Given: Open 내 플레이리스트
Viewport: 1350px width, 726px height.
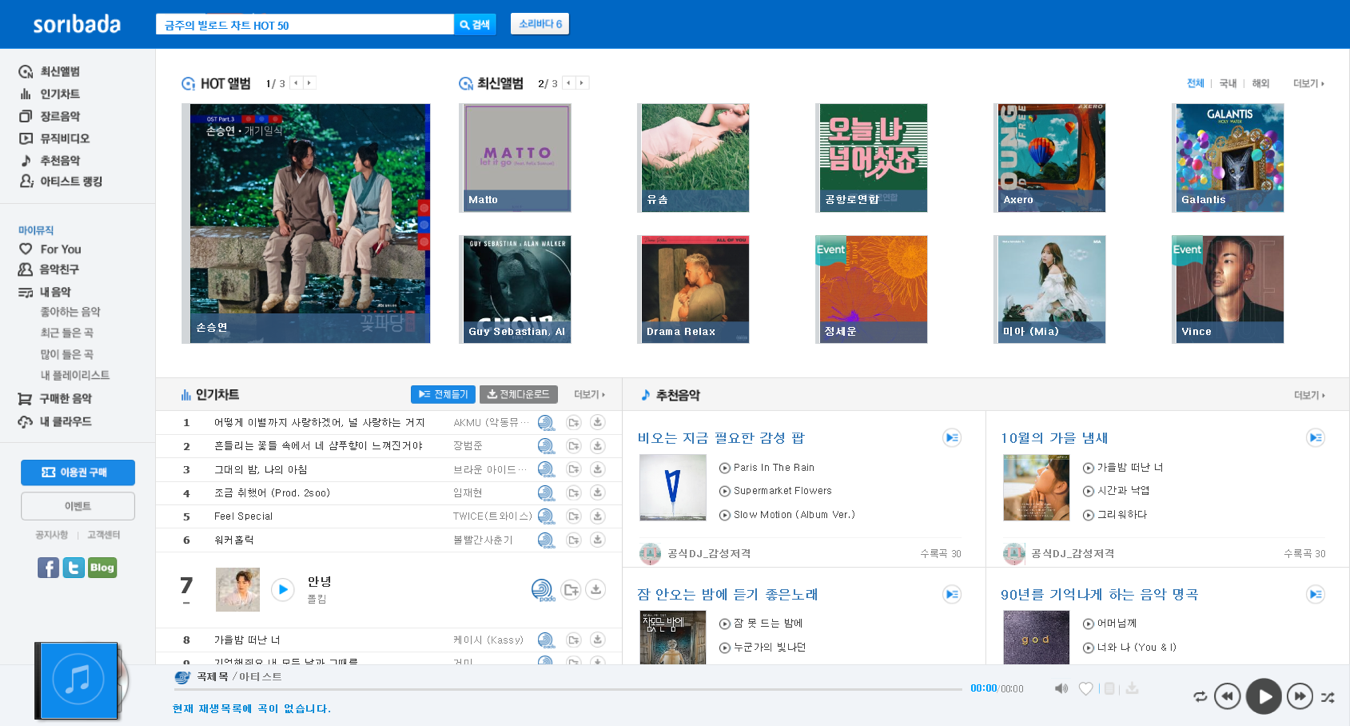Looking at the screenshot, I should pyautogui.click(x=75, y=375).
